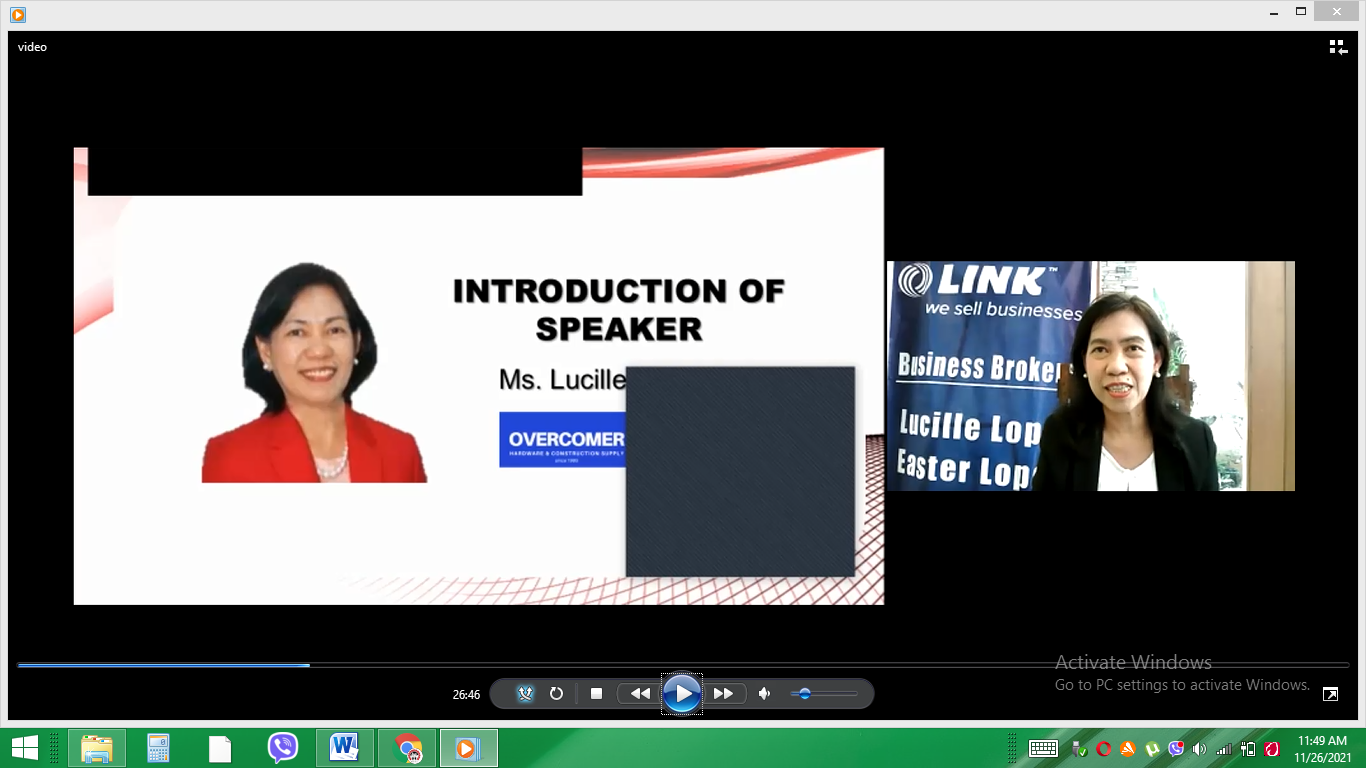Switch to Library view icon

[1338, 47]
